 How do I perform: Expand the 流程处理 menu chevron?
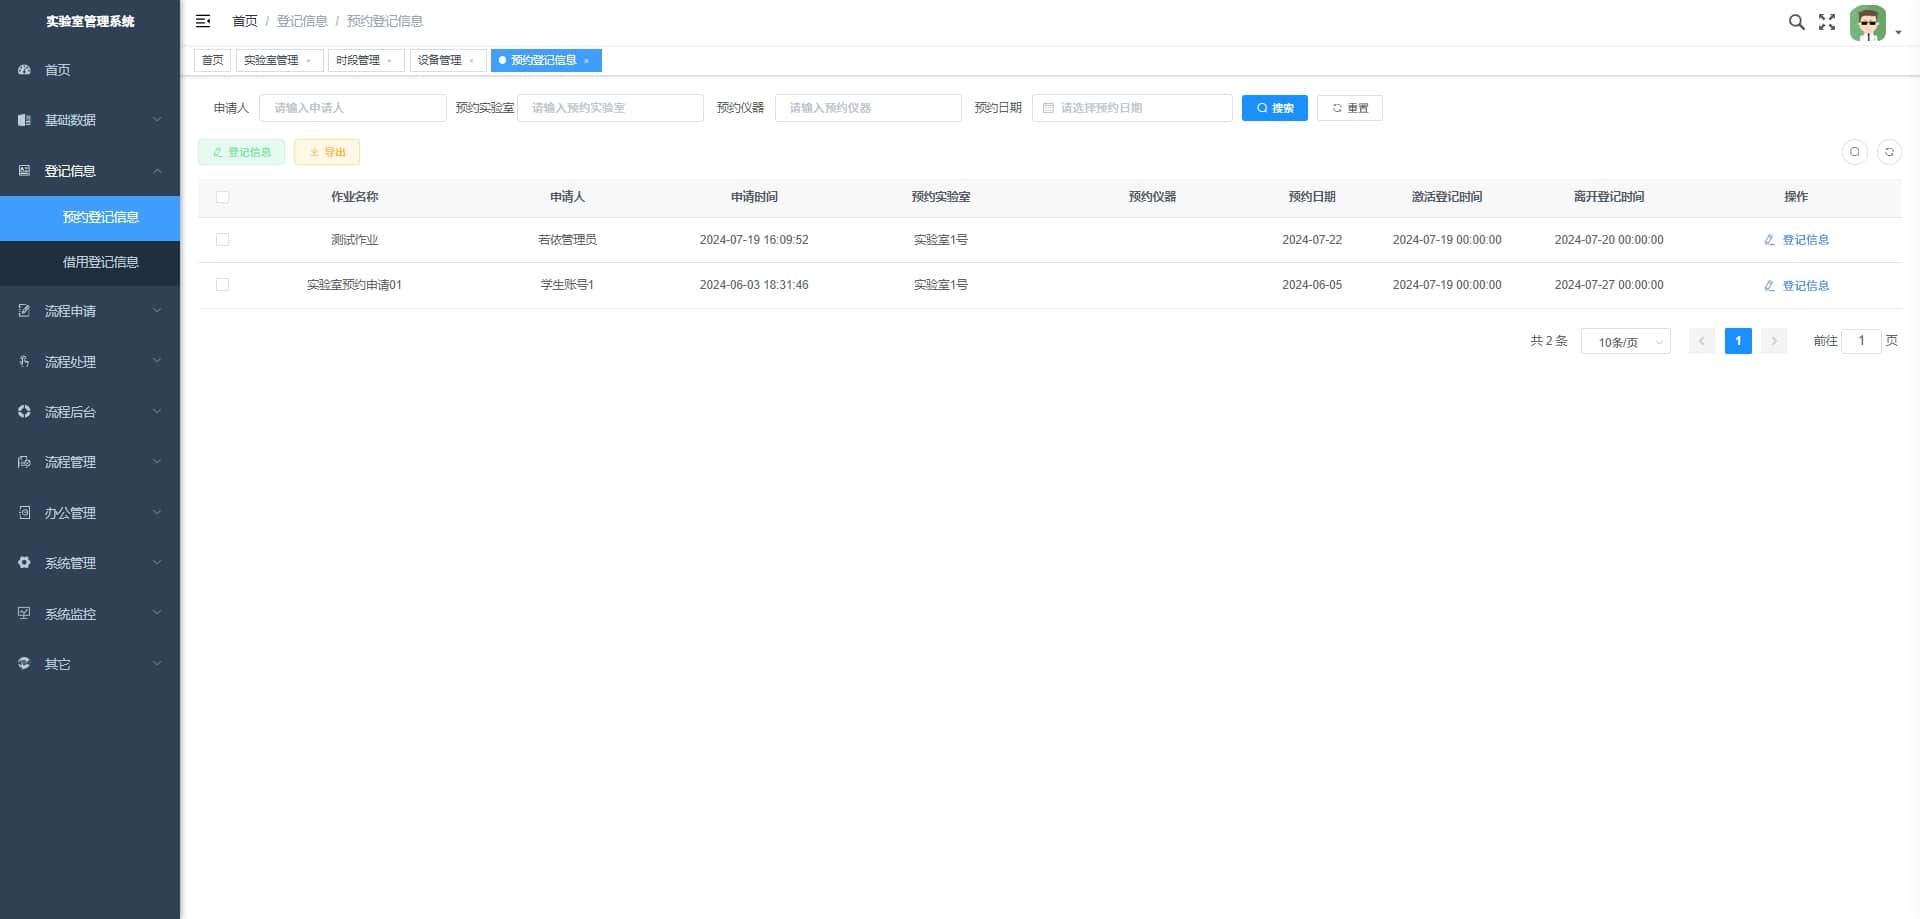[x=157, y=362]
